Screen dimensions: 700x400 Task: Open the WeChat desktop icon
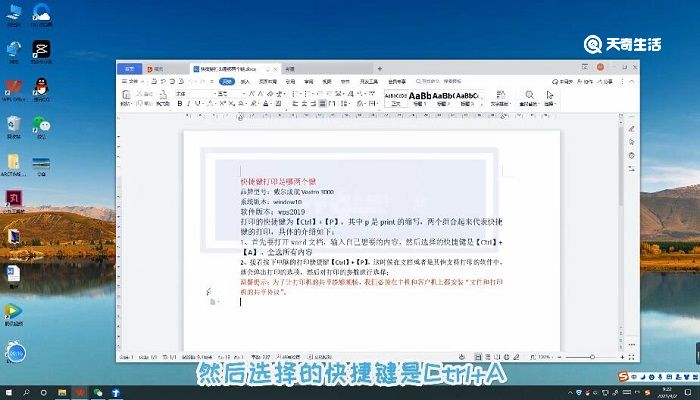pyautogui.click(x=41, y=124)
